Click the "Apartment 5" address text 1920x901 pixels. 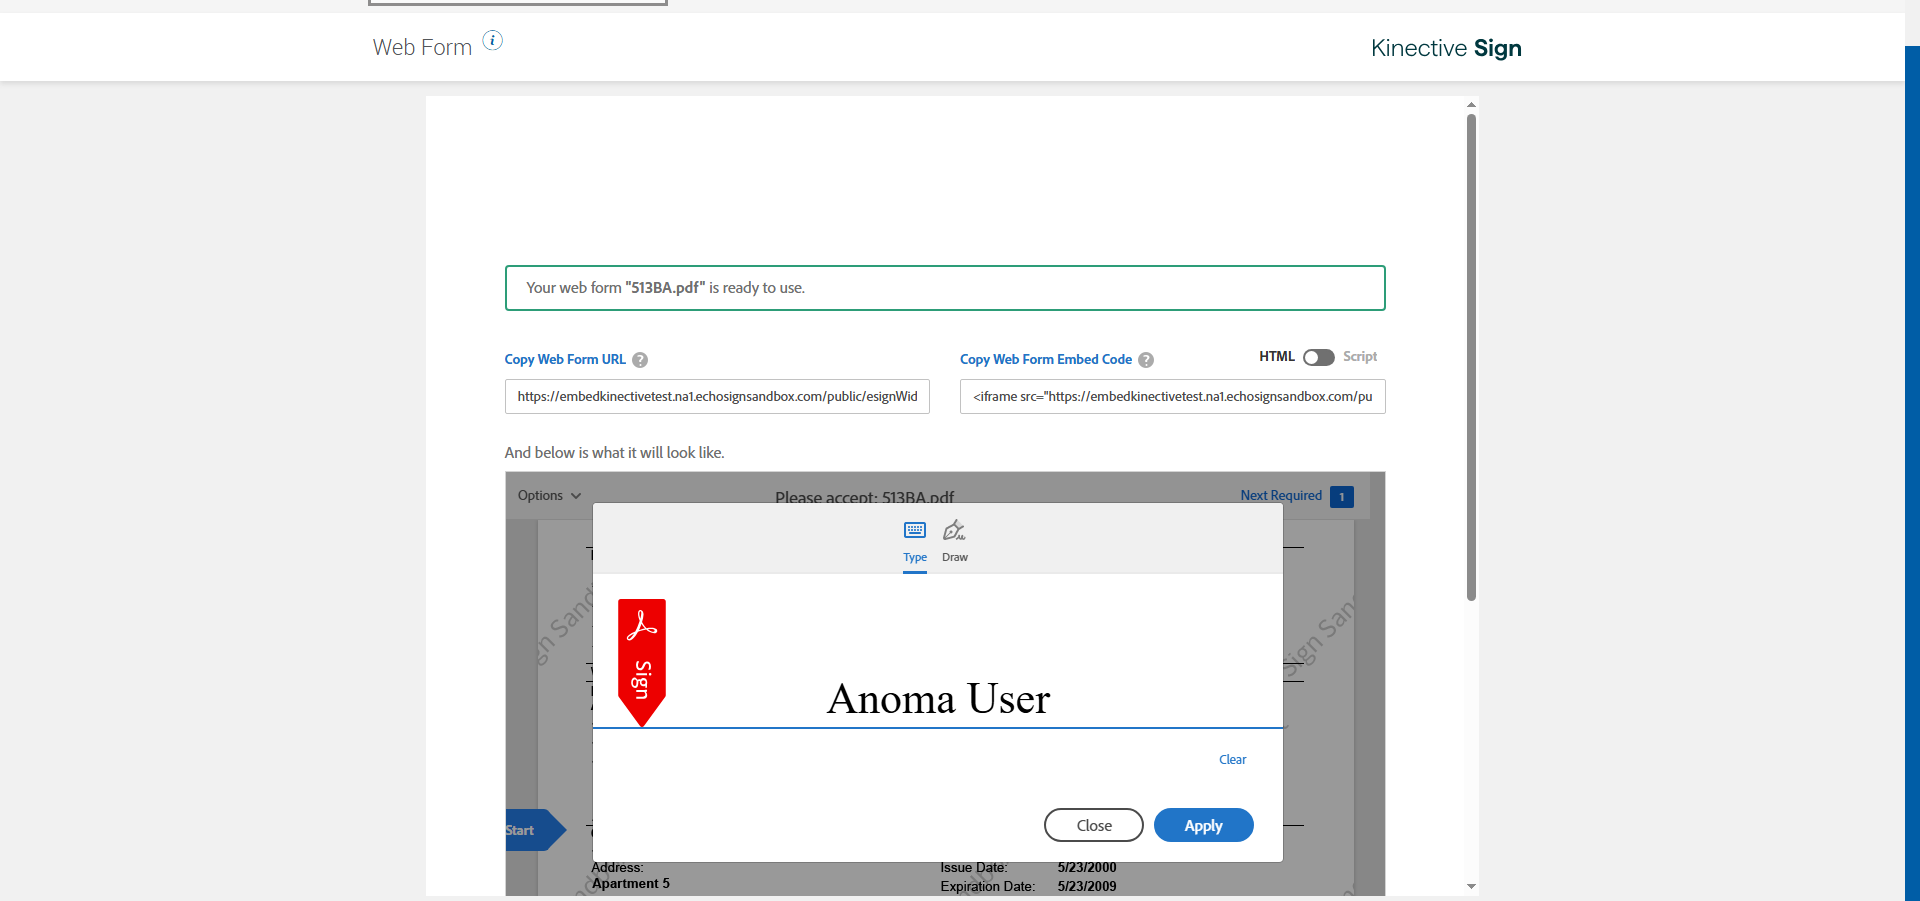tap(631, 884)
